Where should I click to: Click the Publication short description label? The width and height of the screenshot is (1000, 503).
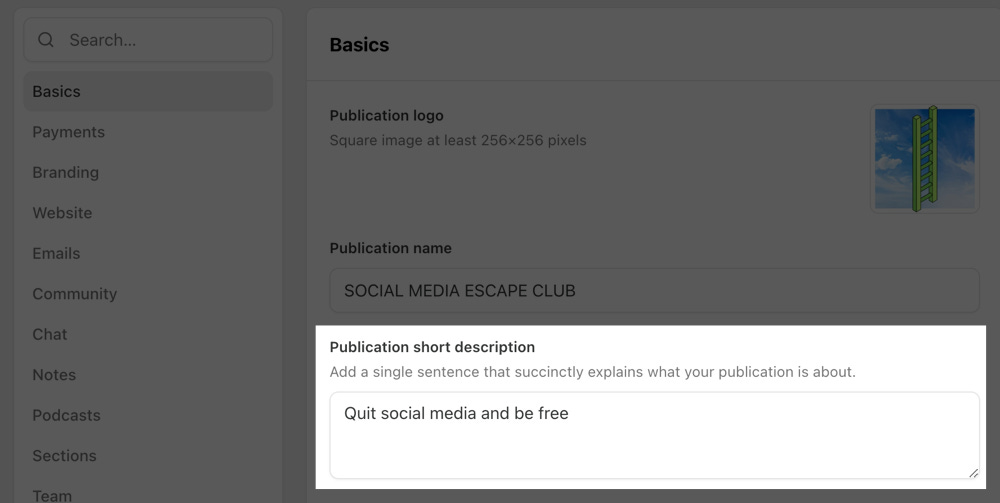(432, 347)
